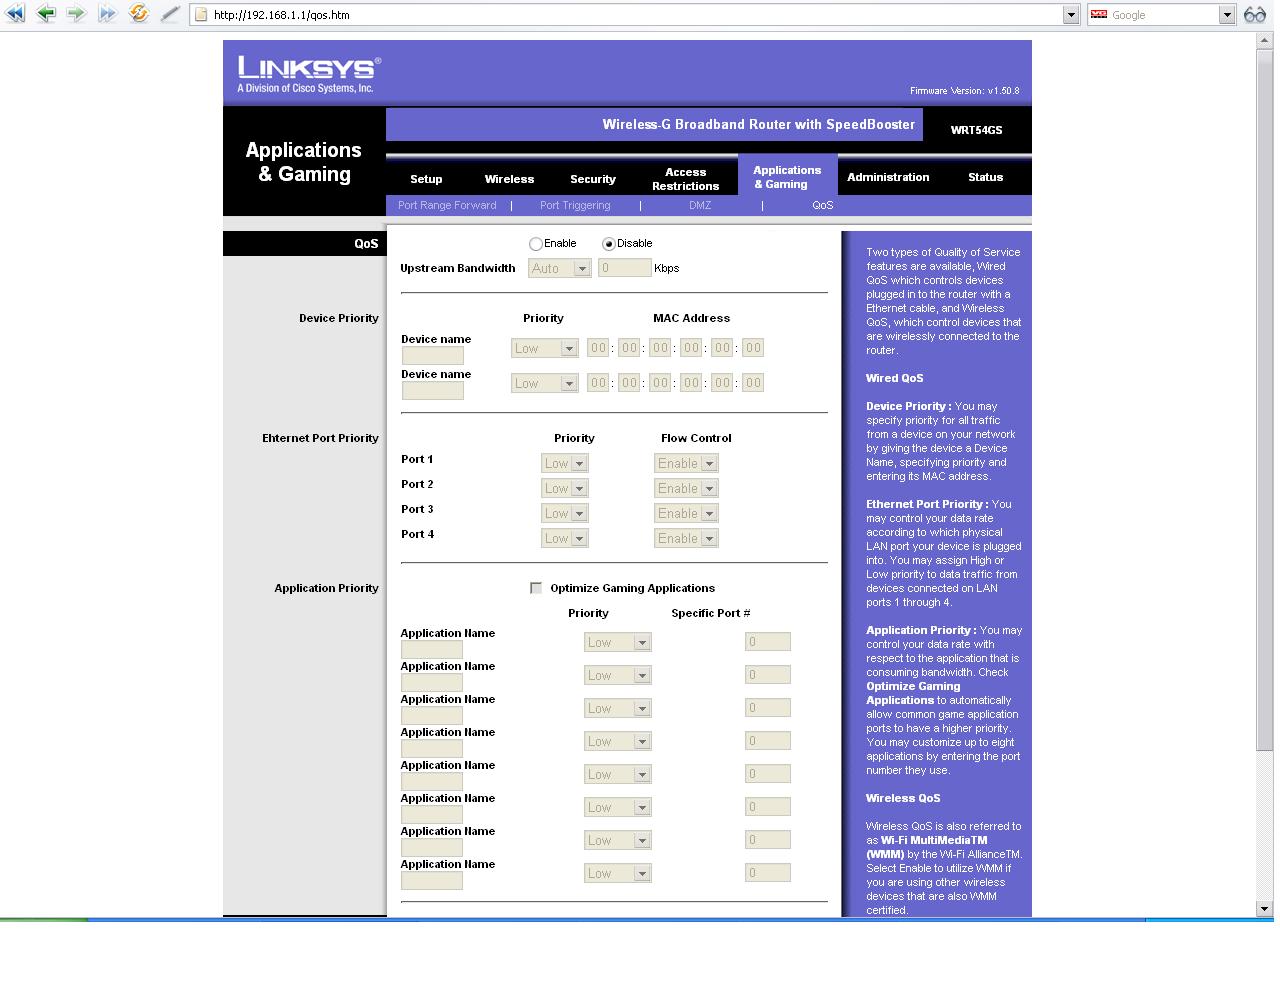Click the second Device name field
This screenshot has height=998, width=1280.
pyautogui.click(x=432, y=391)
